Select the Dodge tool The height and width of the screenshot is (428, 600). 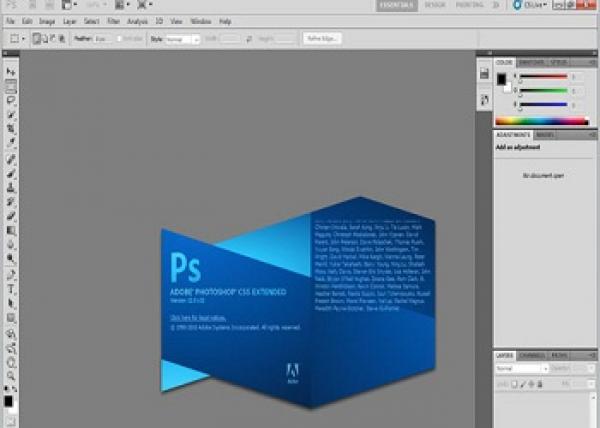click(11, 259)
